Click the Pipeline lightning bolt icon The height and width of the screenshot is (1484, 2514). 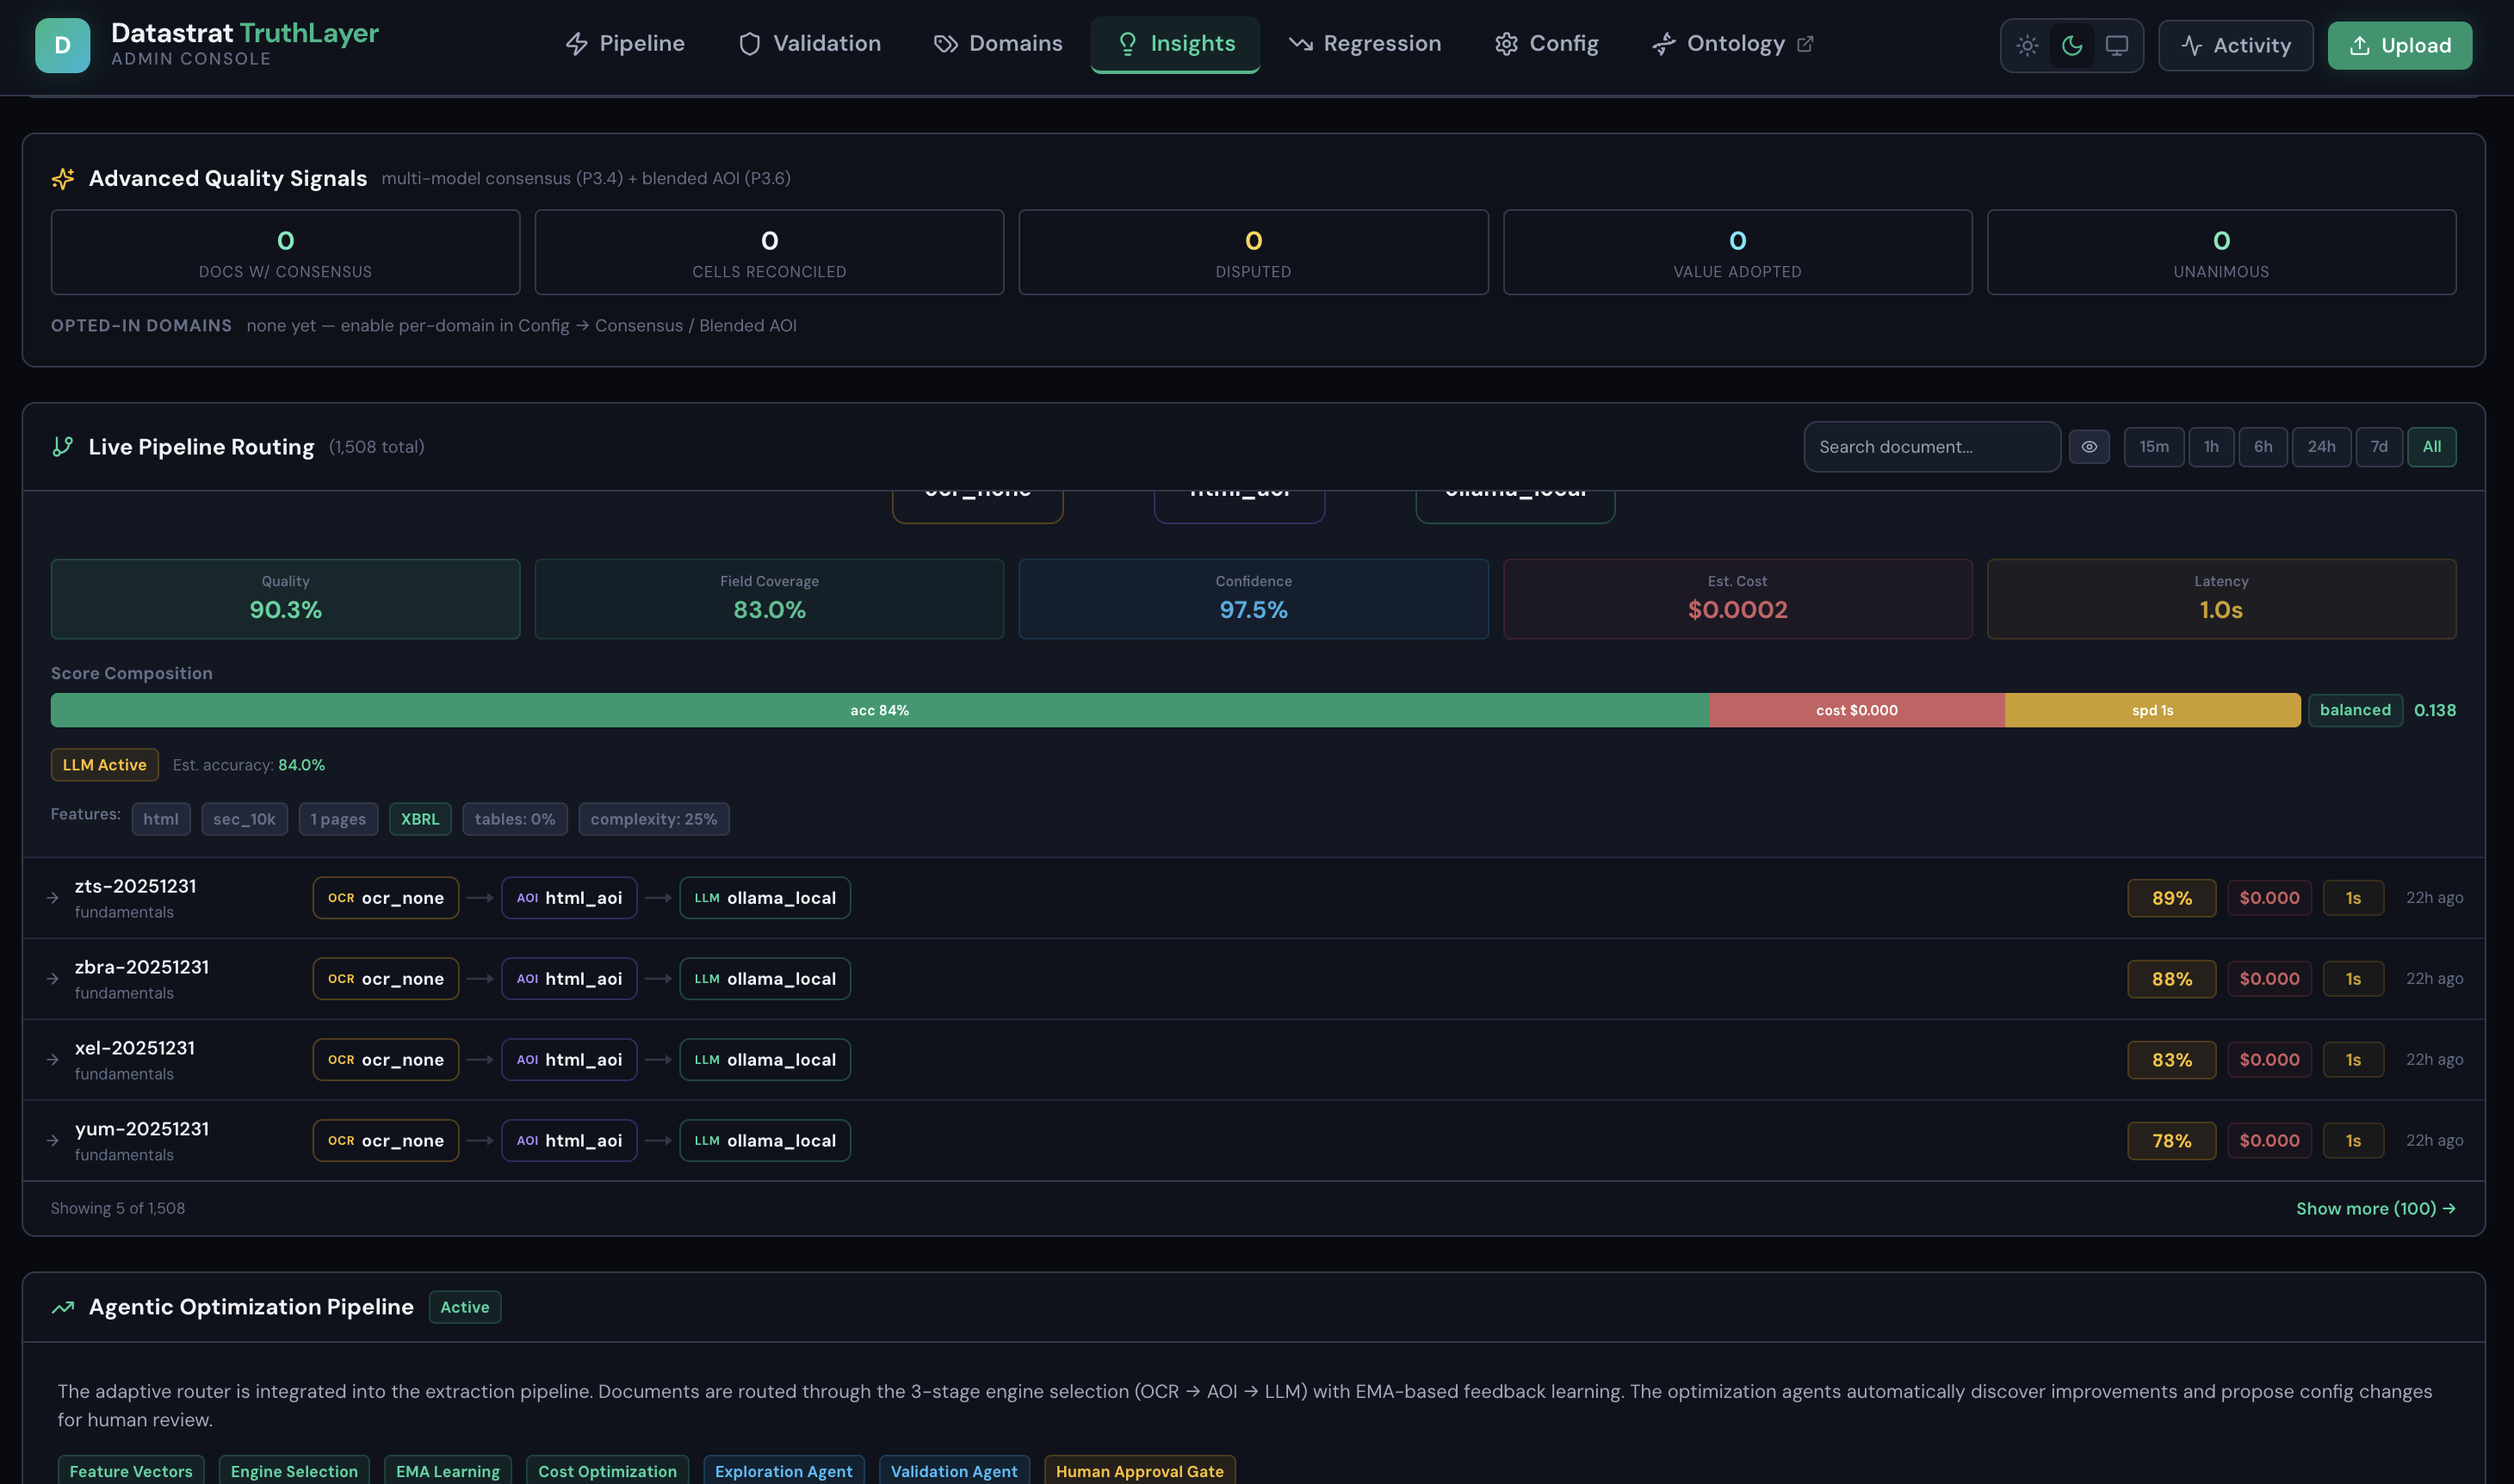click(x=577, y=44)
